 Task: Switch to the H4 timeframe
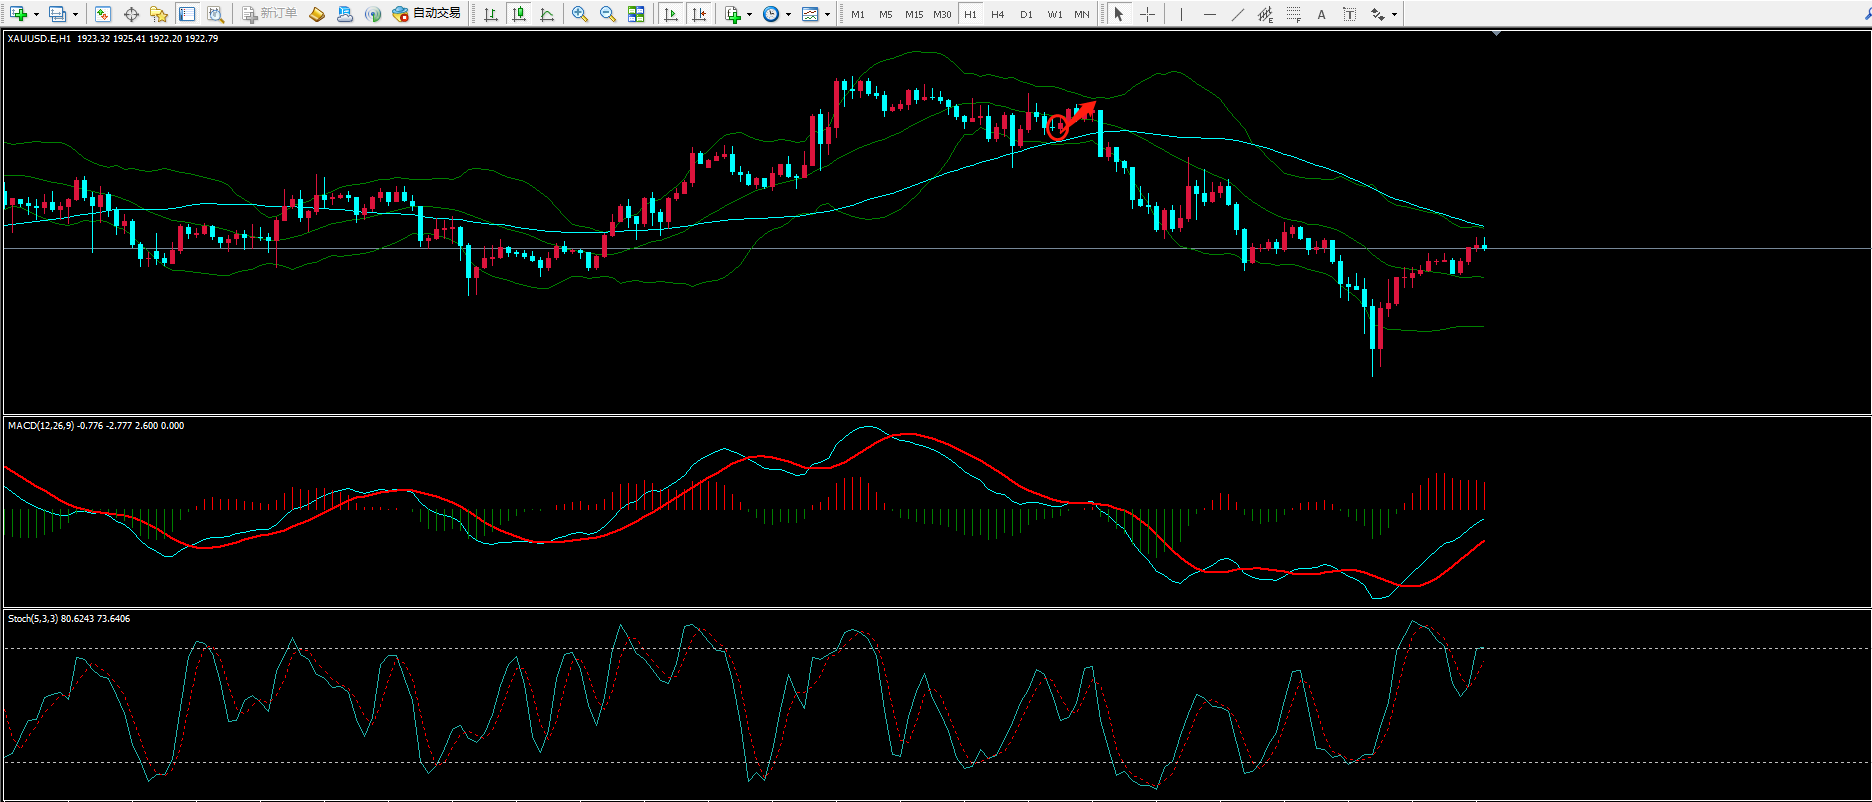[x=997, y=14]
